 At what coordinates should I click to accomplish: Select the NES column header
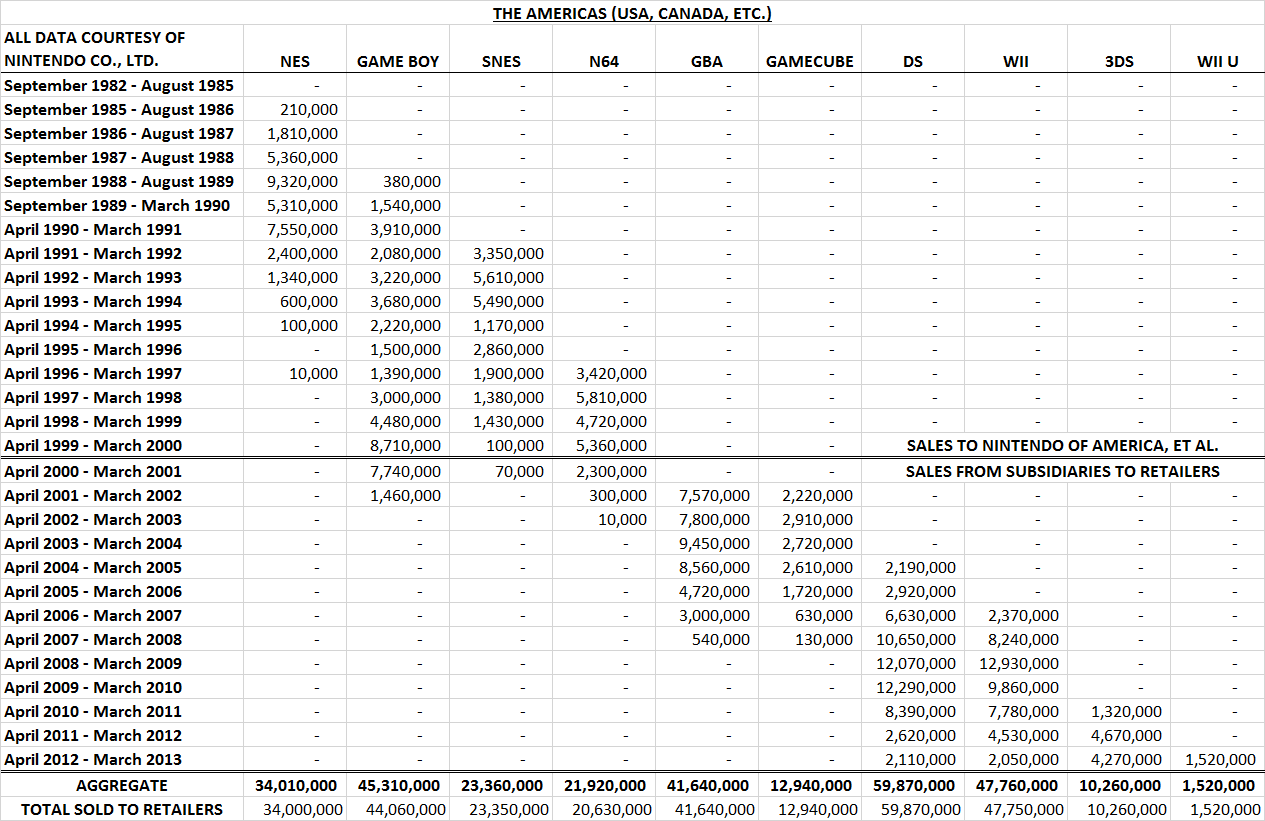point(295,61)
